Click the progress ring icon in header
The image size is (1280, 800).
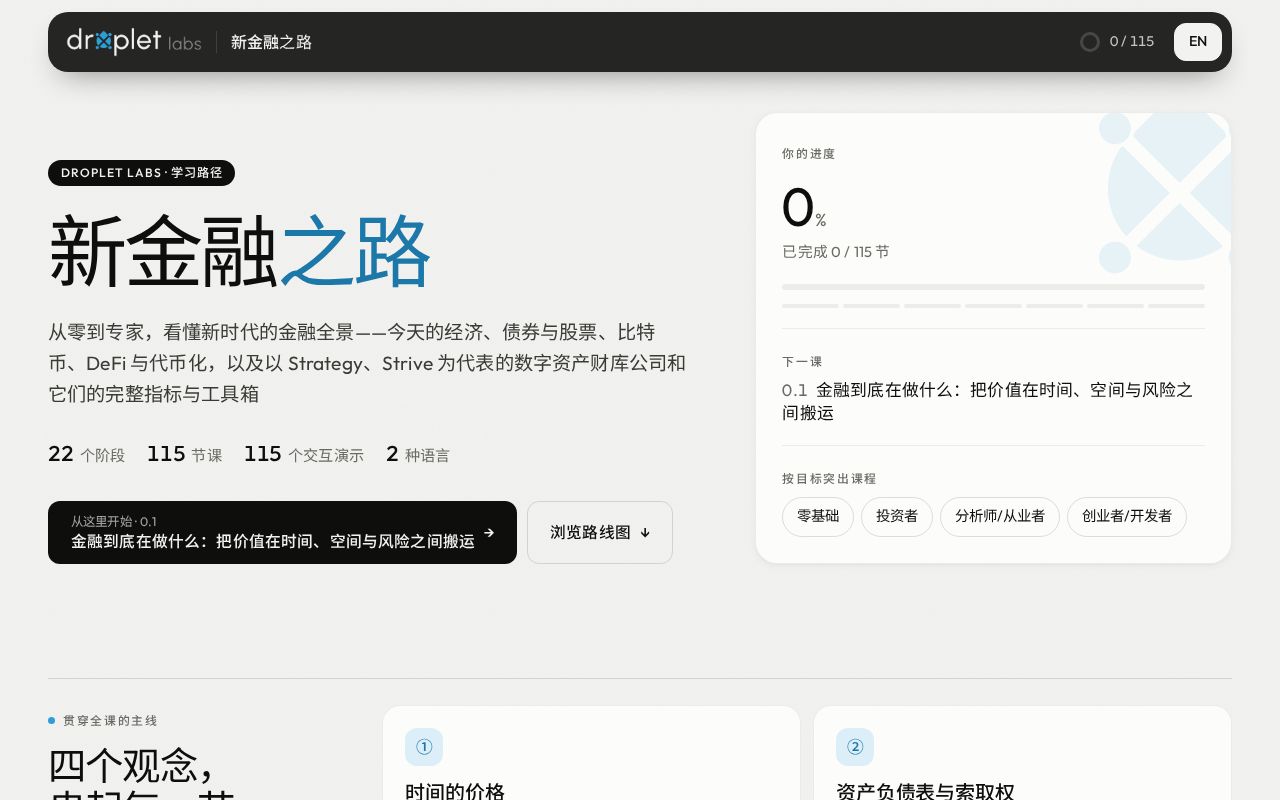(x=1090, y=42)
